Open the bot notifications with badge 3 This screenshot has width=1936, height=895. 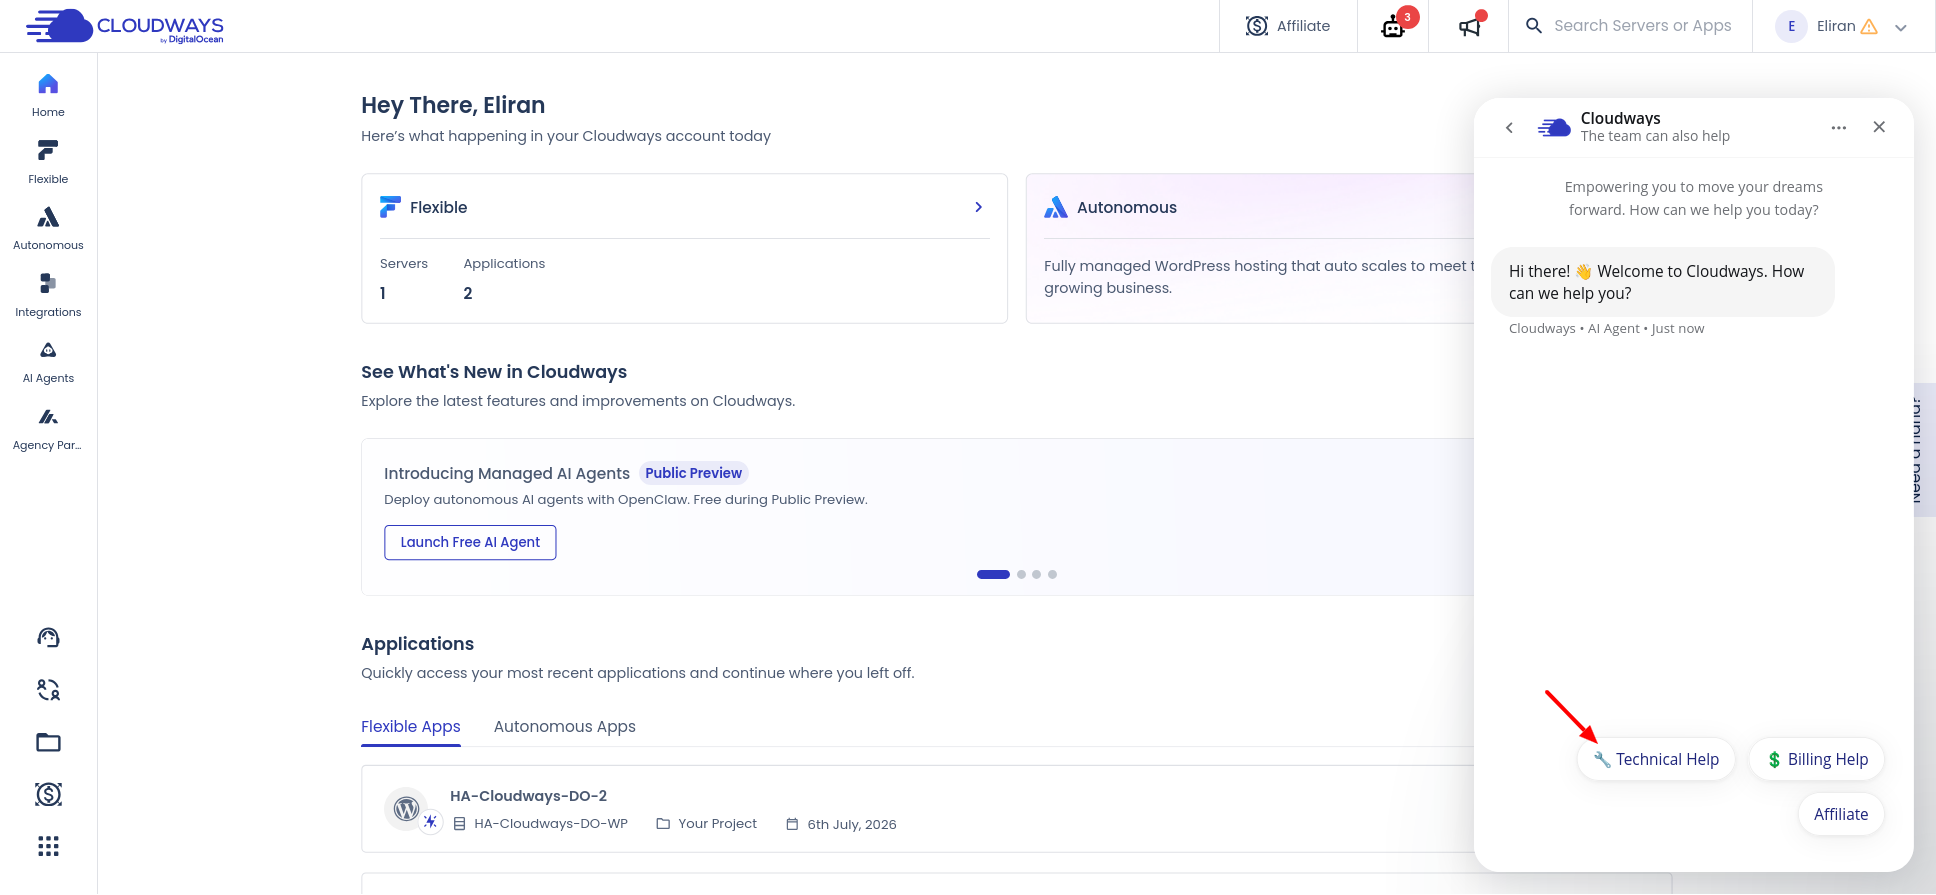[x=1394, y=26]
